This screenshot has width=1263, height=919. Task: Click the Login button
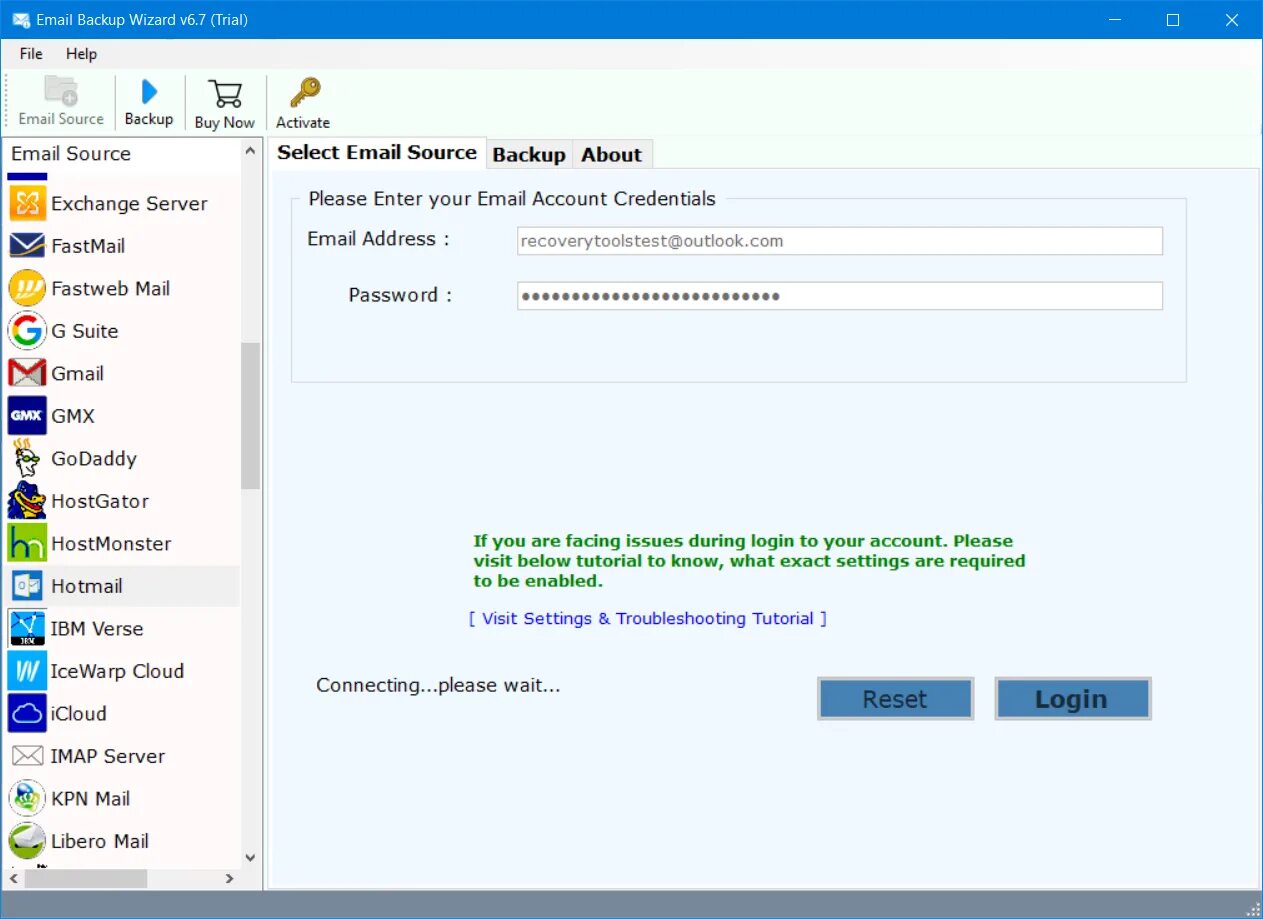(x=1072, y=699)
